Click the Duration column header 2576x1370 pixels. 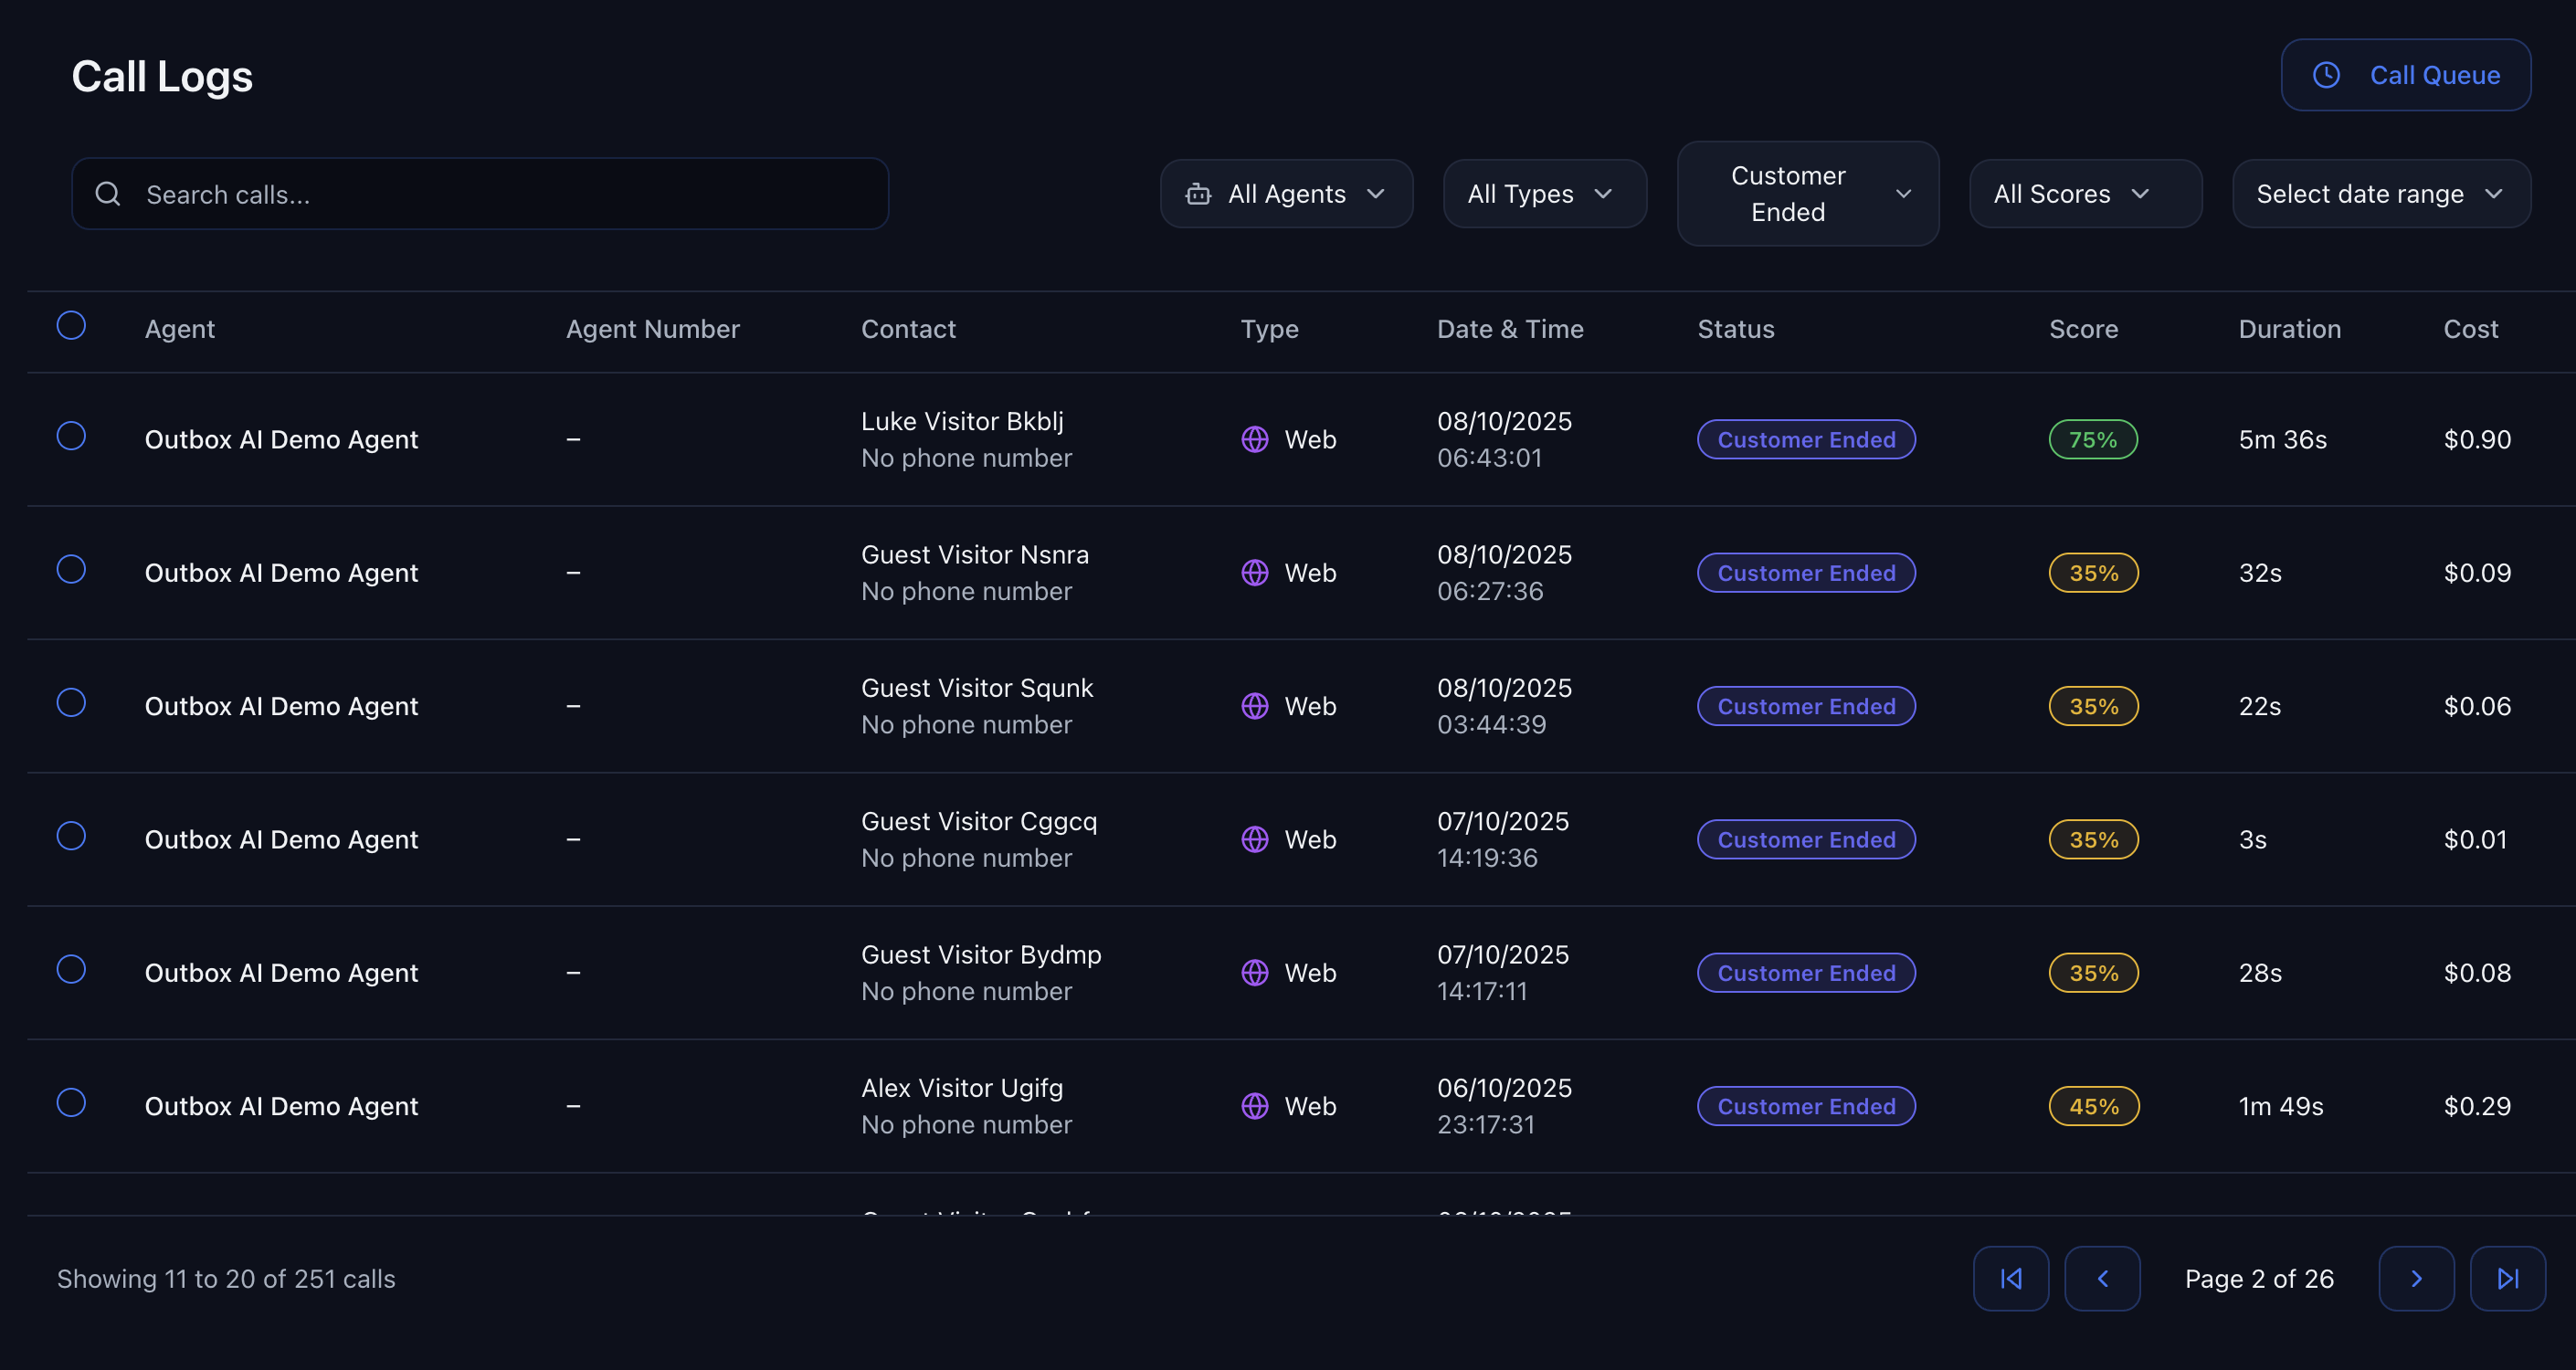click(x=2289, y=329)
